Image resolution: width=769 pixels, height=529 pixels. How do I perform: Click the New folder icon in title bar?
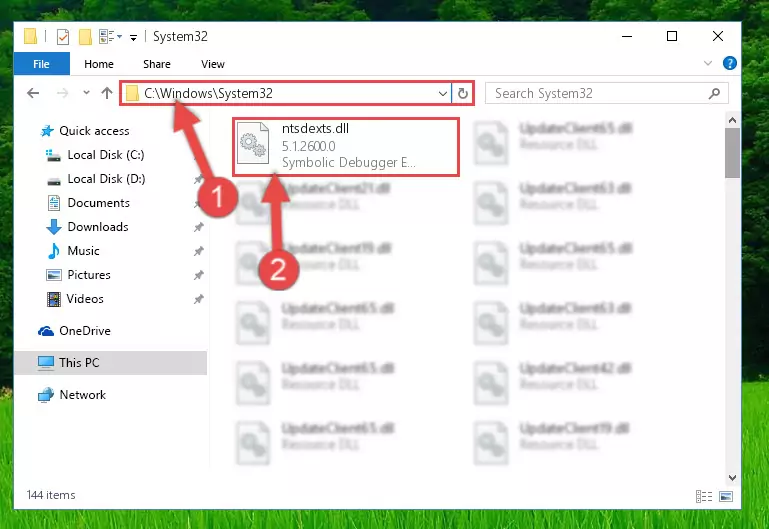pos(85,37)
